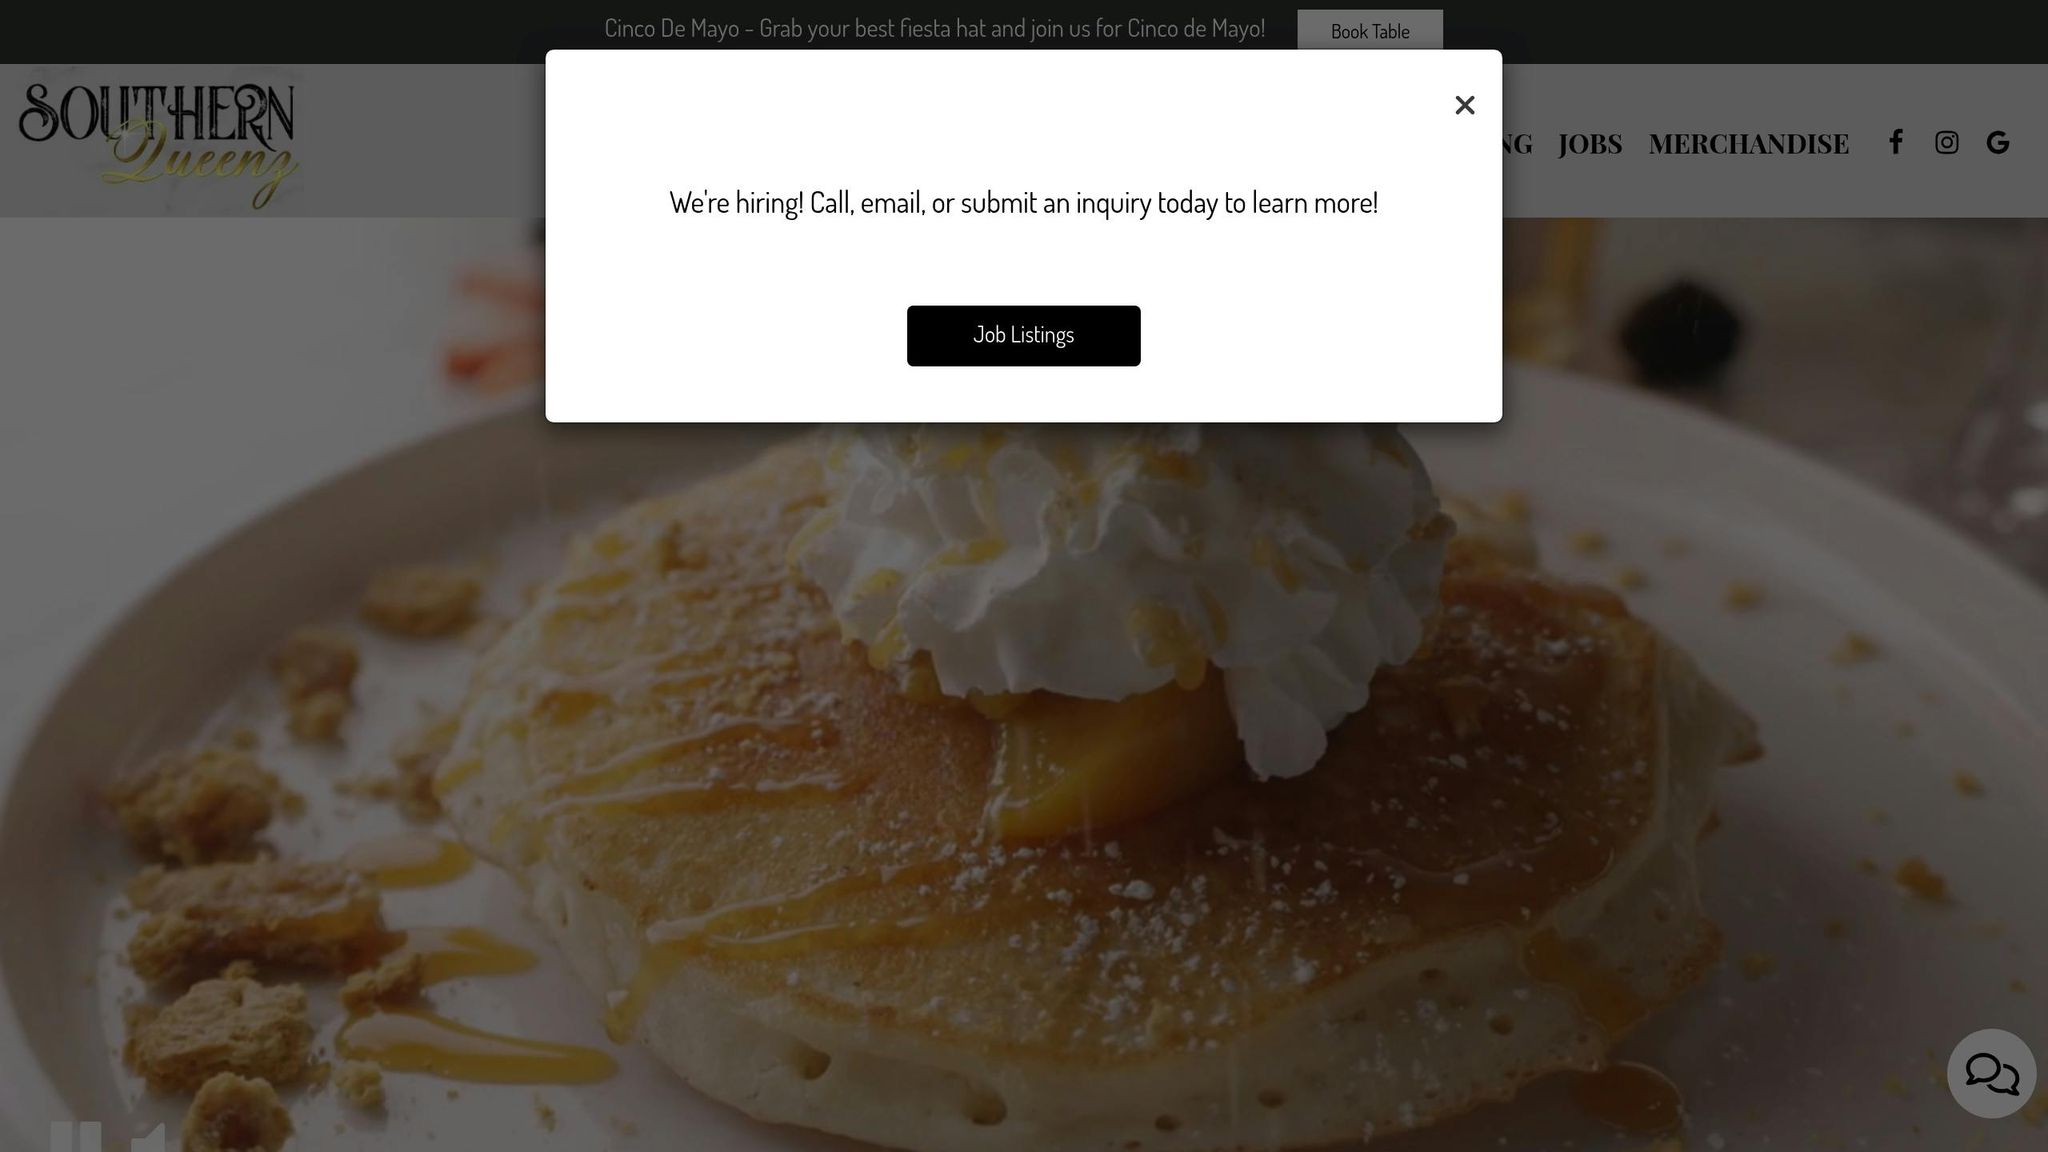Image resolution: width=2048 pixels, height=1152 pixels.
Task: Open the JOBS menu item
Action: pos(1590,143)
